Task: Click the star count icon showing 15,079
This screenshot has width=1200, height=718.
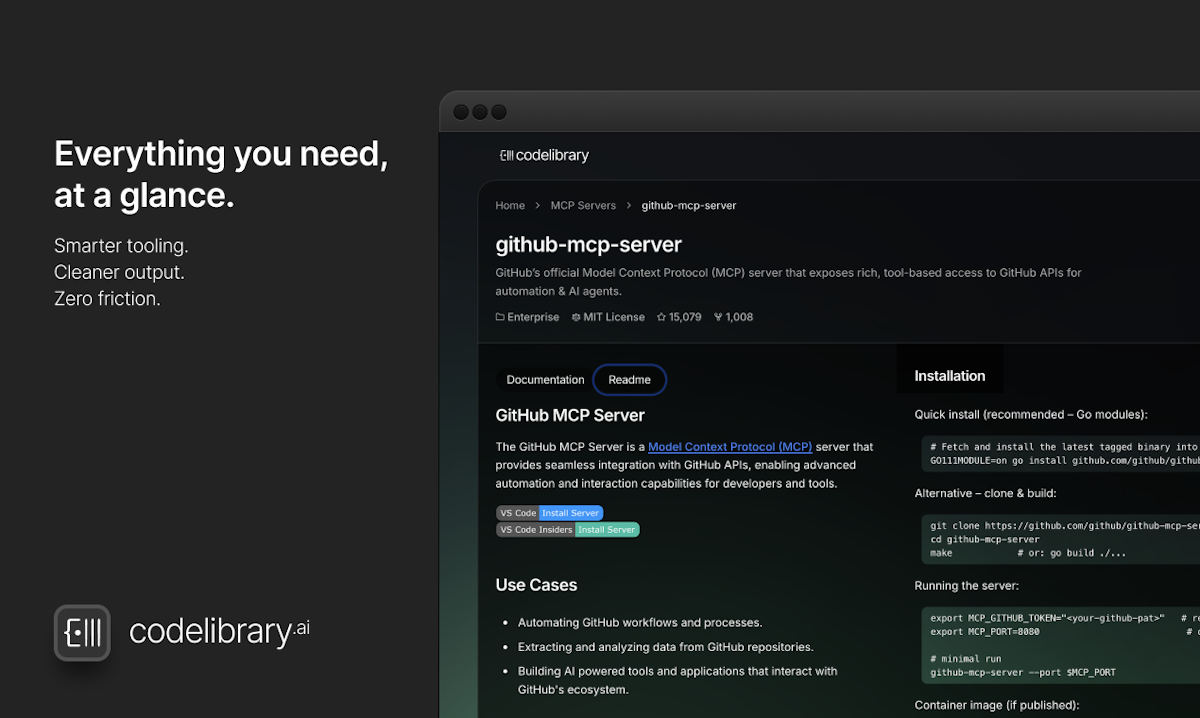Action: tap(661, 317)
